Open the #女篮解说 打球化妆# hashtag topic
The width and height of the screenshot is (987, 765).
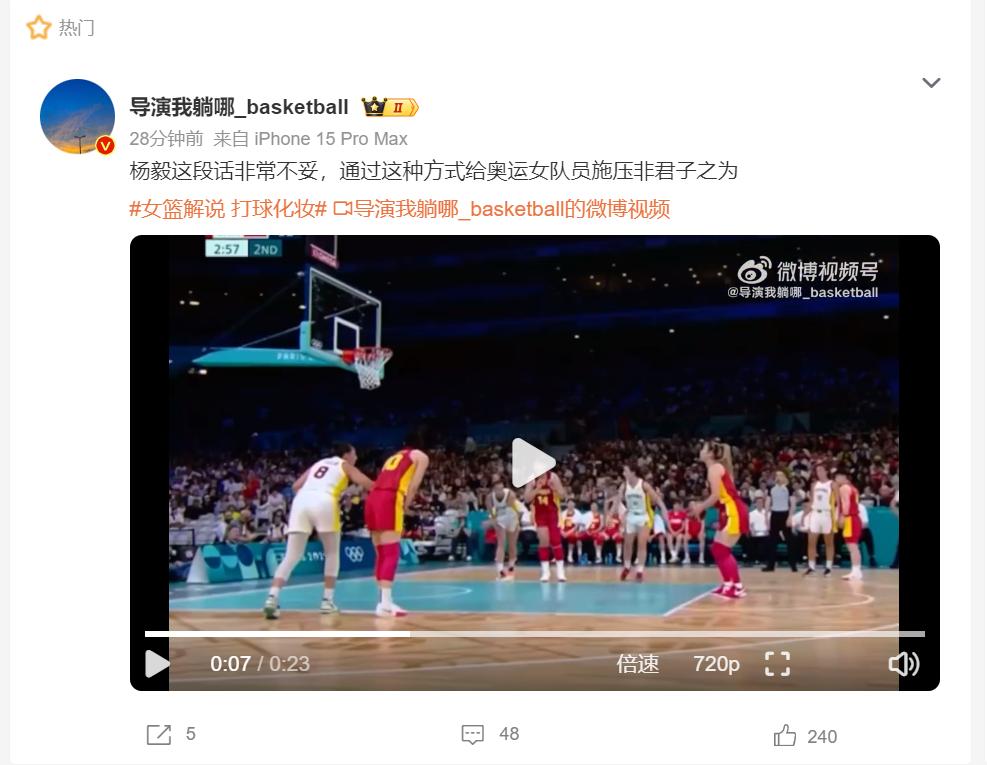[x=228, y=208]
